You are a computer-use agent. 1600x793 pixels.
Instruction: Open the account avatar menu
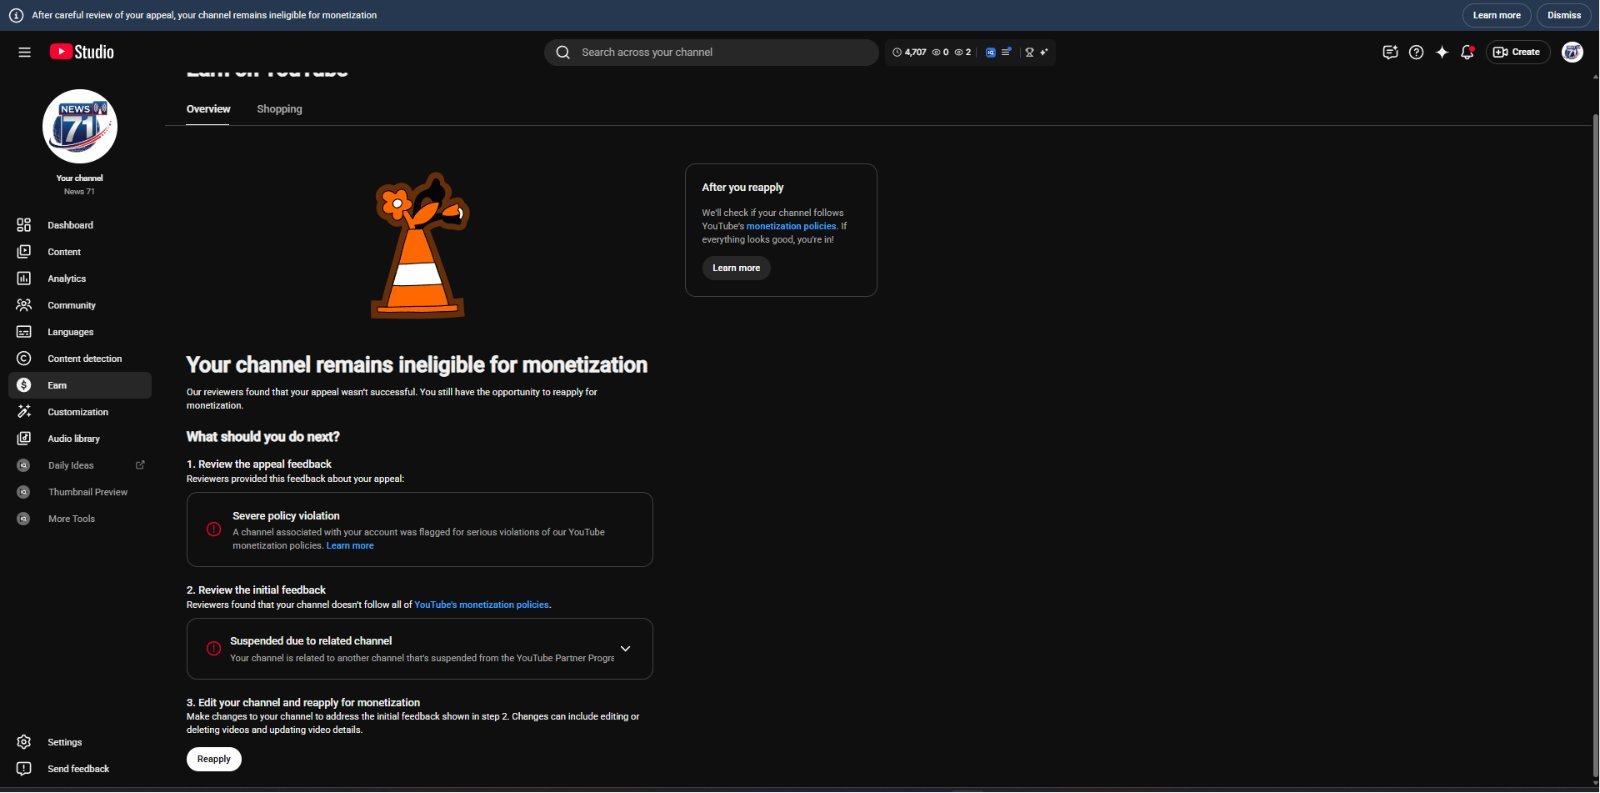pyautogui.click(x=1572, y=52)
